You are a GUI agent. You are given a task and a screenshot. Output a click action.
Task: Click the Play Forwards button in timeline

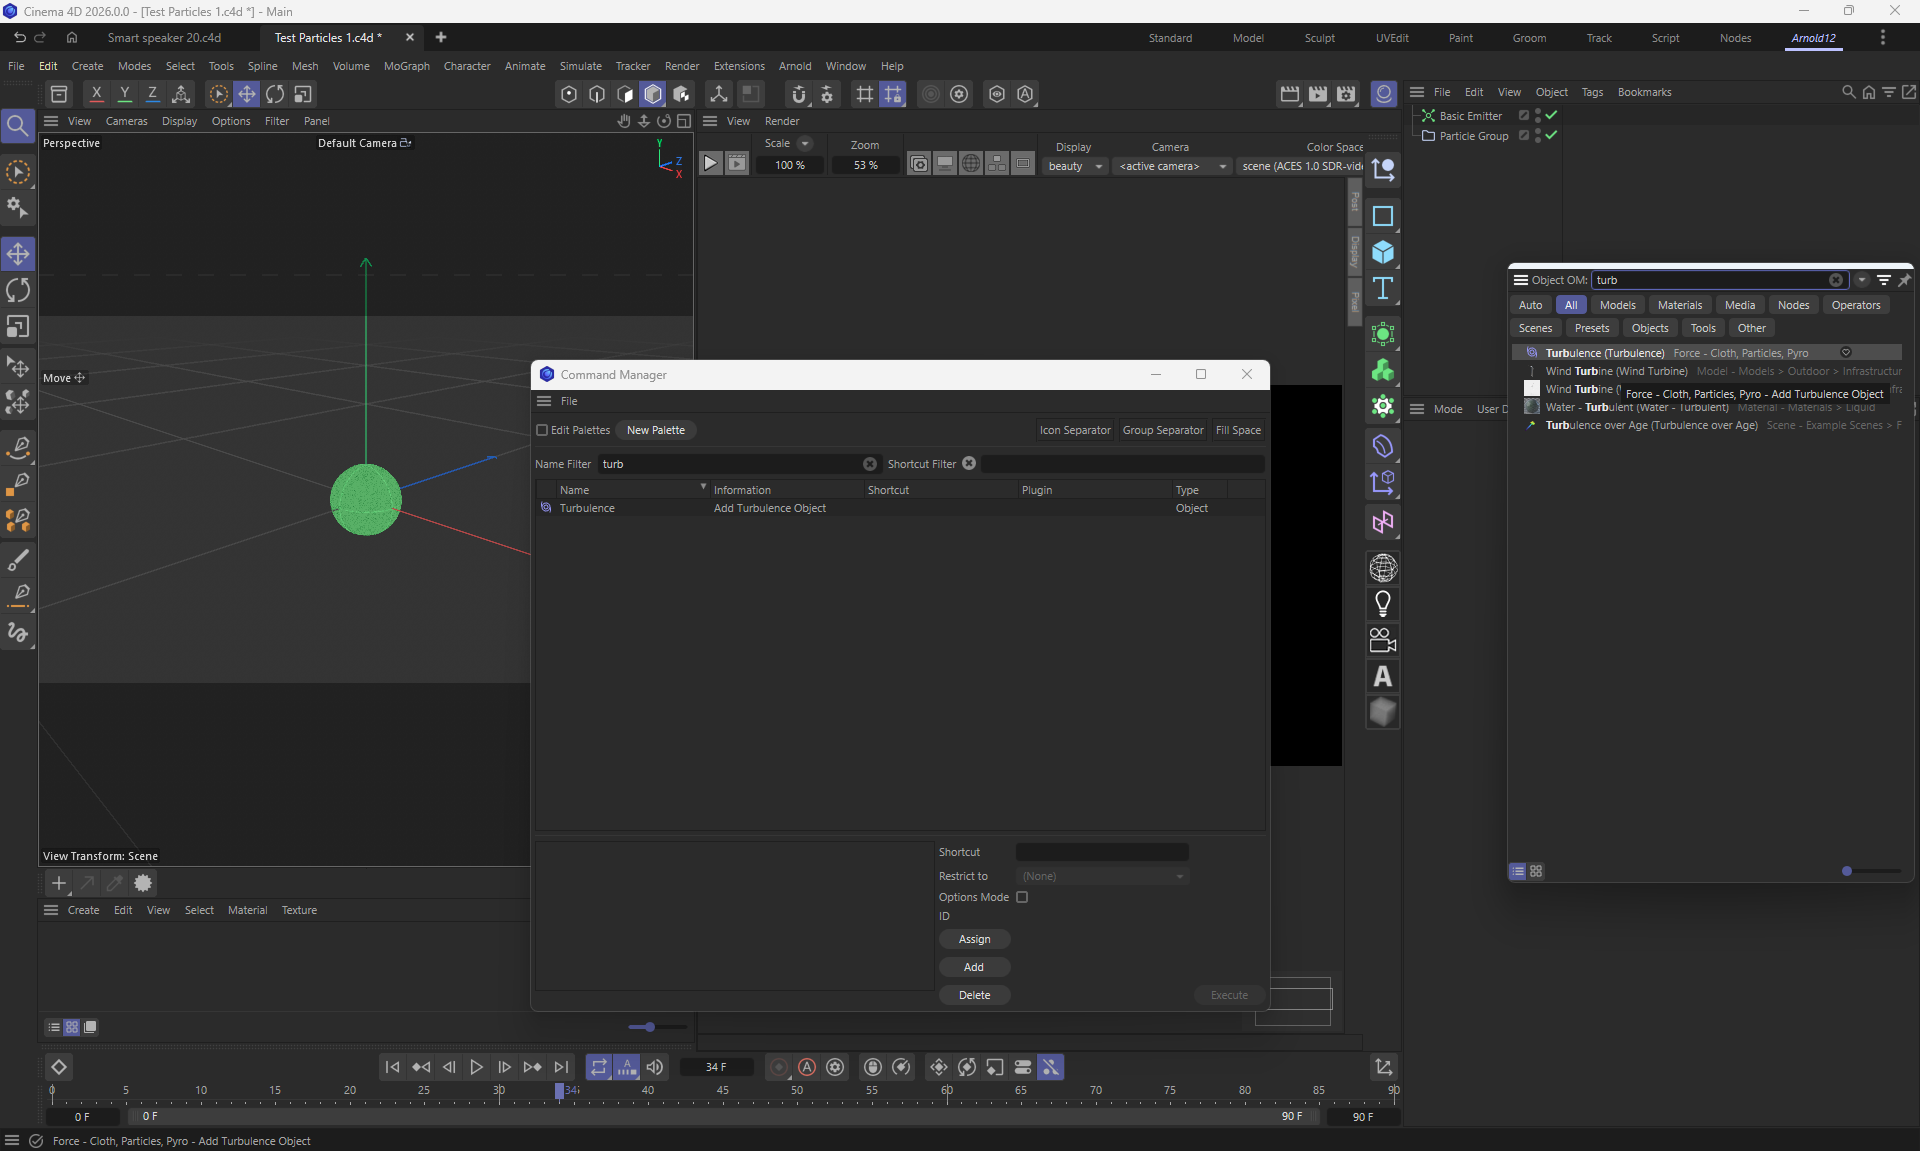(476, 1067)
